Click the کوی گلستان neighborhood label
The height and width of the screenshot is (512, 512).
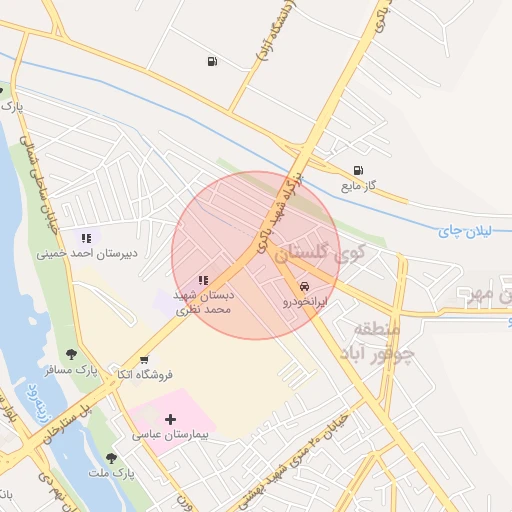pos(320,254)
